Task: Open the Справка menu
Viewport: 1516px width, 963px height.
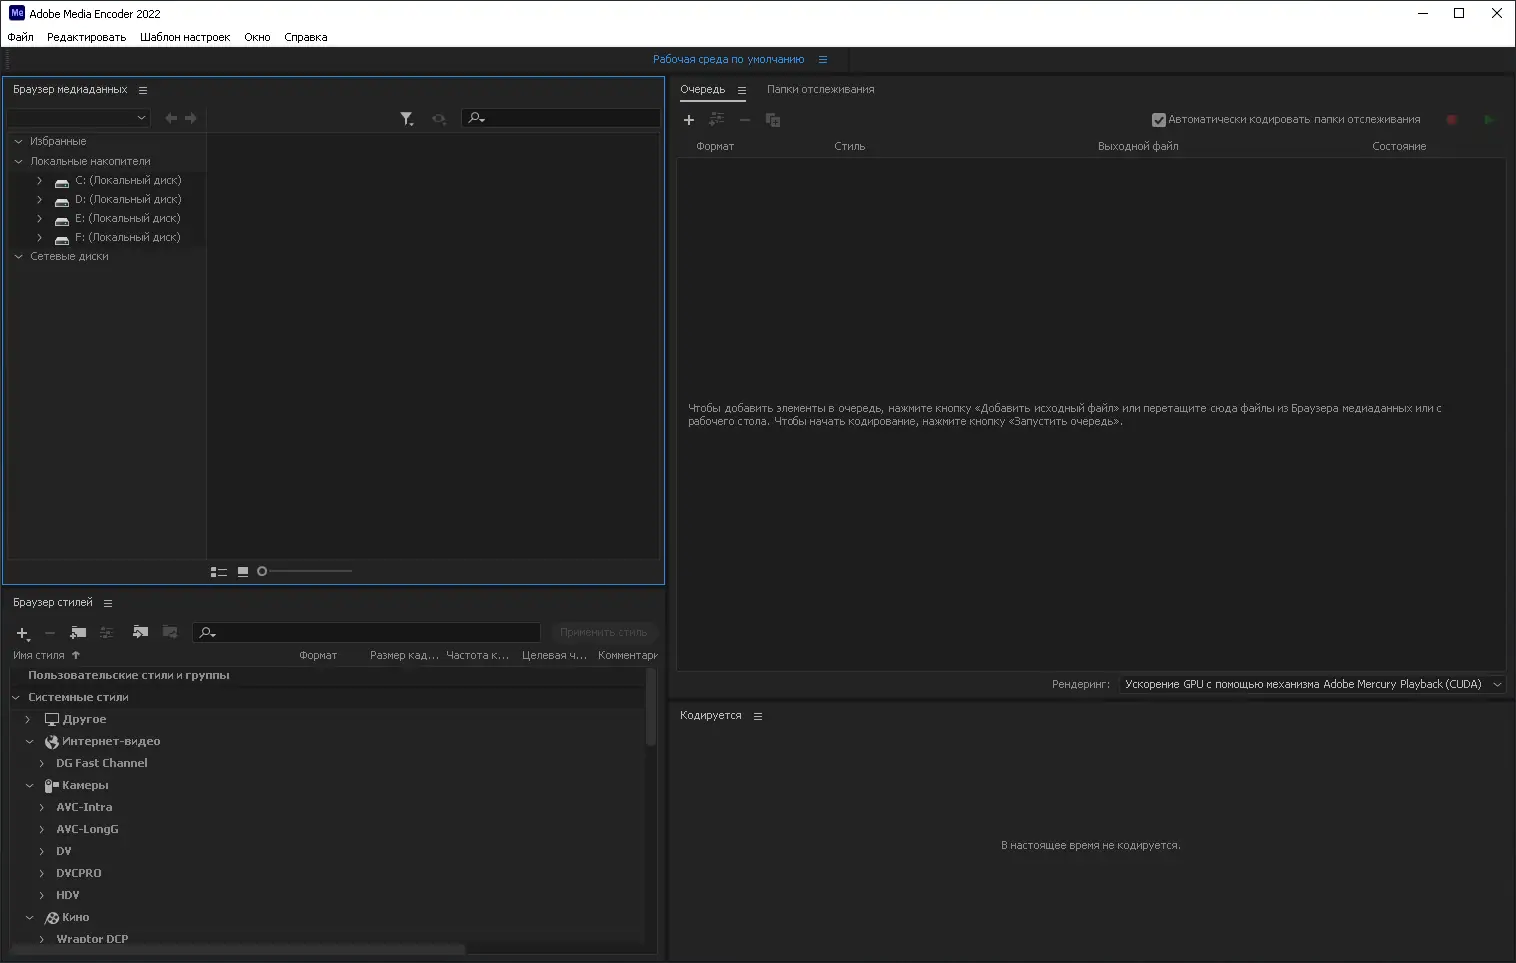Action: [x=306, y=37]
